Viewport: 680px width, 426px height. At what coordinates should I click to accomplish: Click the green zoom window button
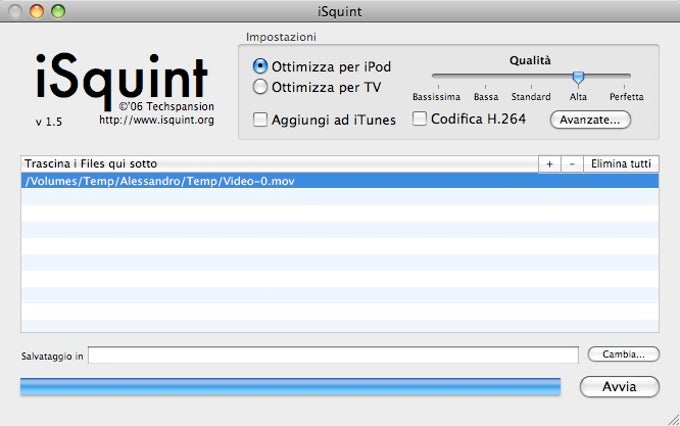58,11
